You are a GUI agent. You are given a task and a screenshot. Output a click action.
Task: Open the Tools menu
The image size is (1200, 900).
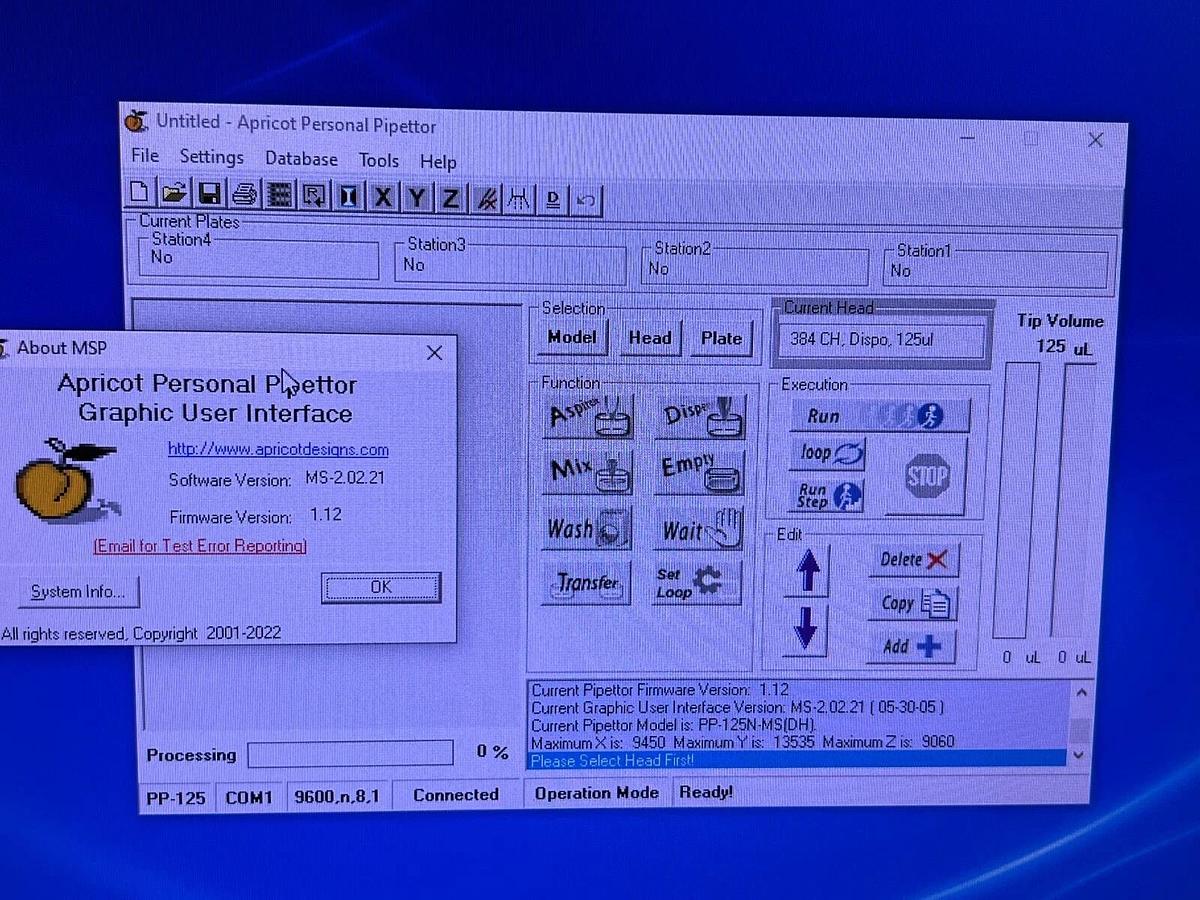[379, 160]
